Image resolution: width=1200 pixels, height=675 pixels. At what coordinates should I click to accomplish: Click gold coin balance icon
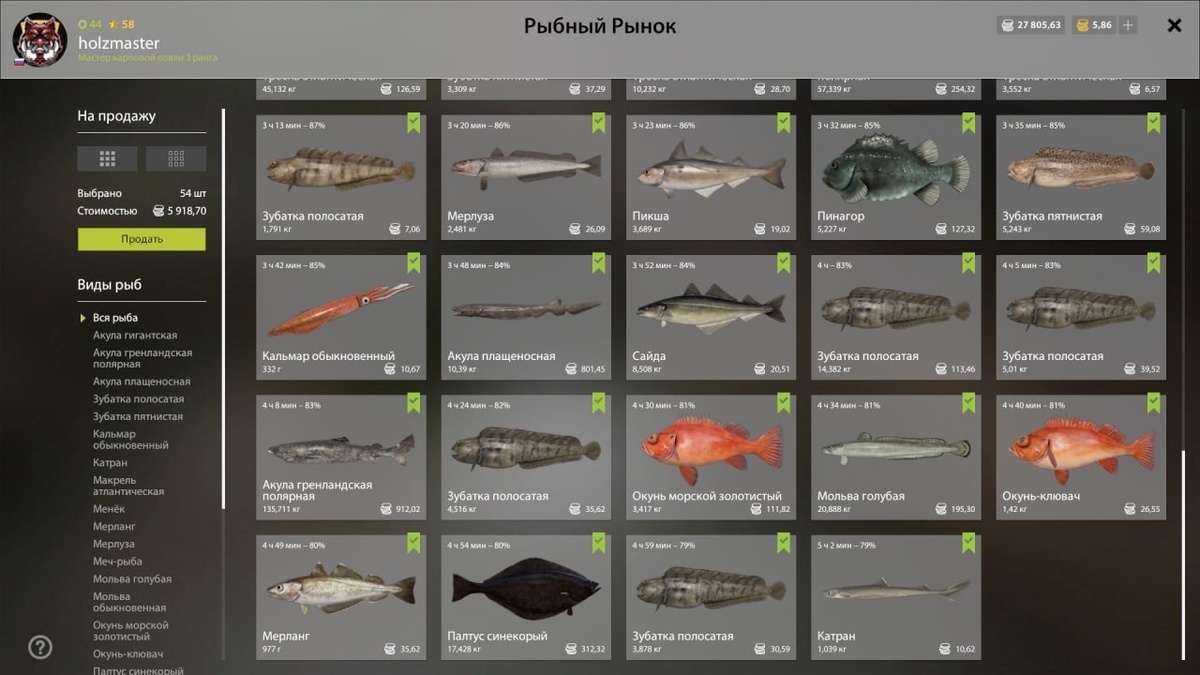[1082, 25]
